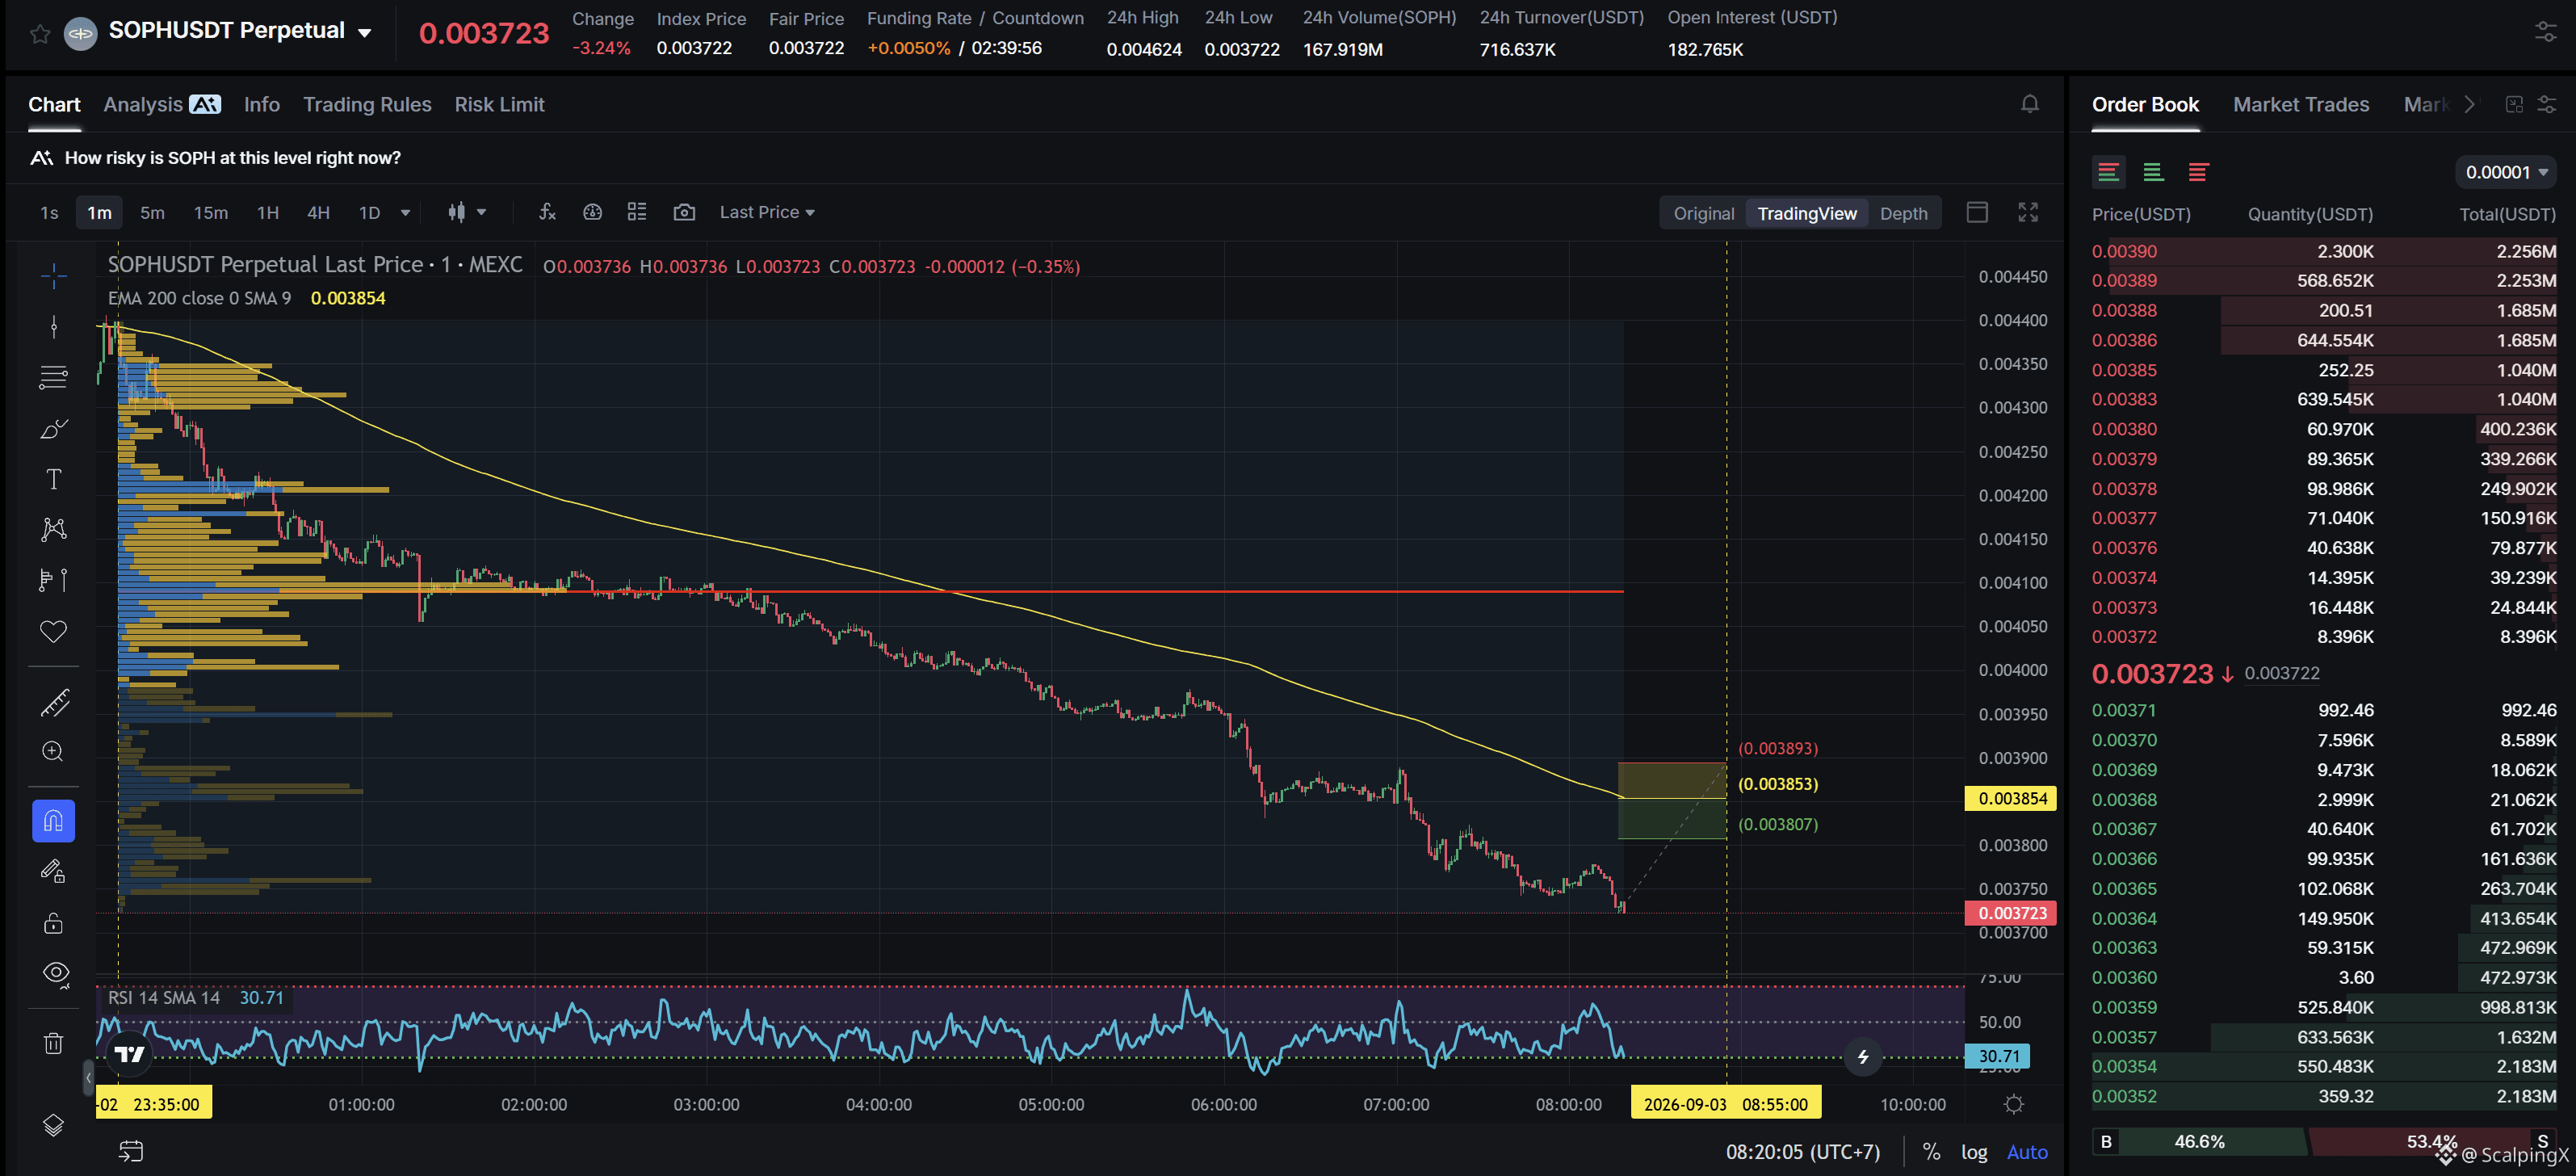This screenshot has width=2576, height=1176.
Task: Open the Last Price type dropdown
Action: 767,212
